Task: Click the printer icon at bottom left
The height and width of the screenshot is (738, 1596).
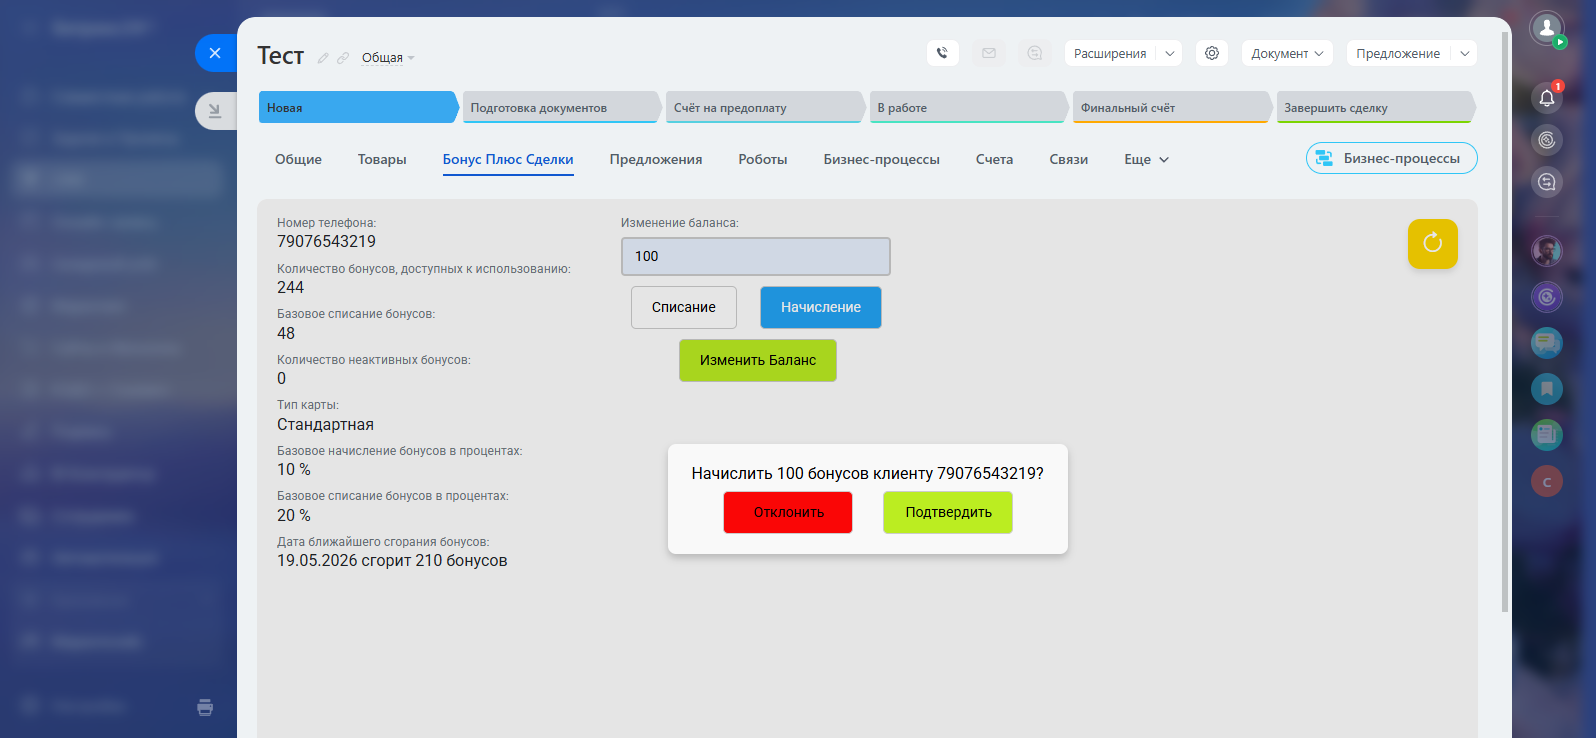Action: [205, 707]
